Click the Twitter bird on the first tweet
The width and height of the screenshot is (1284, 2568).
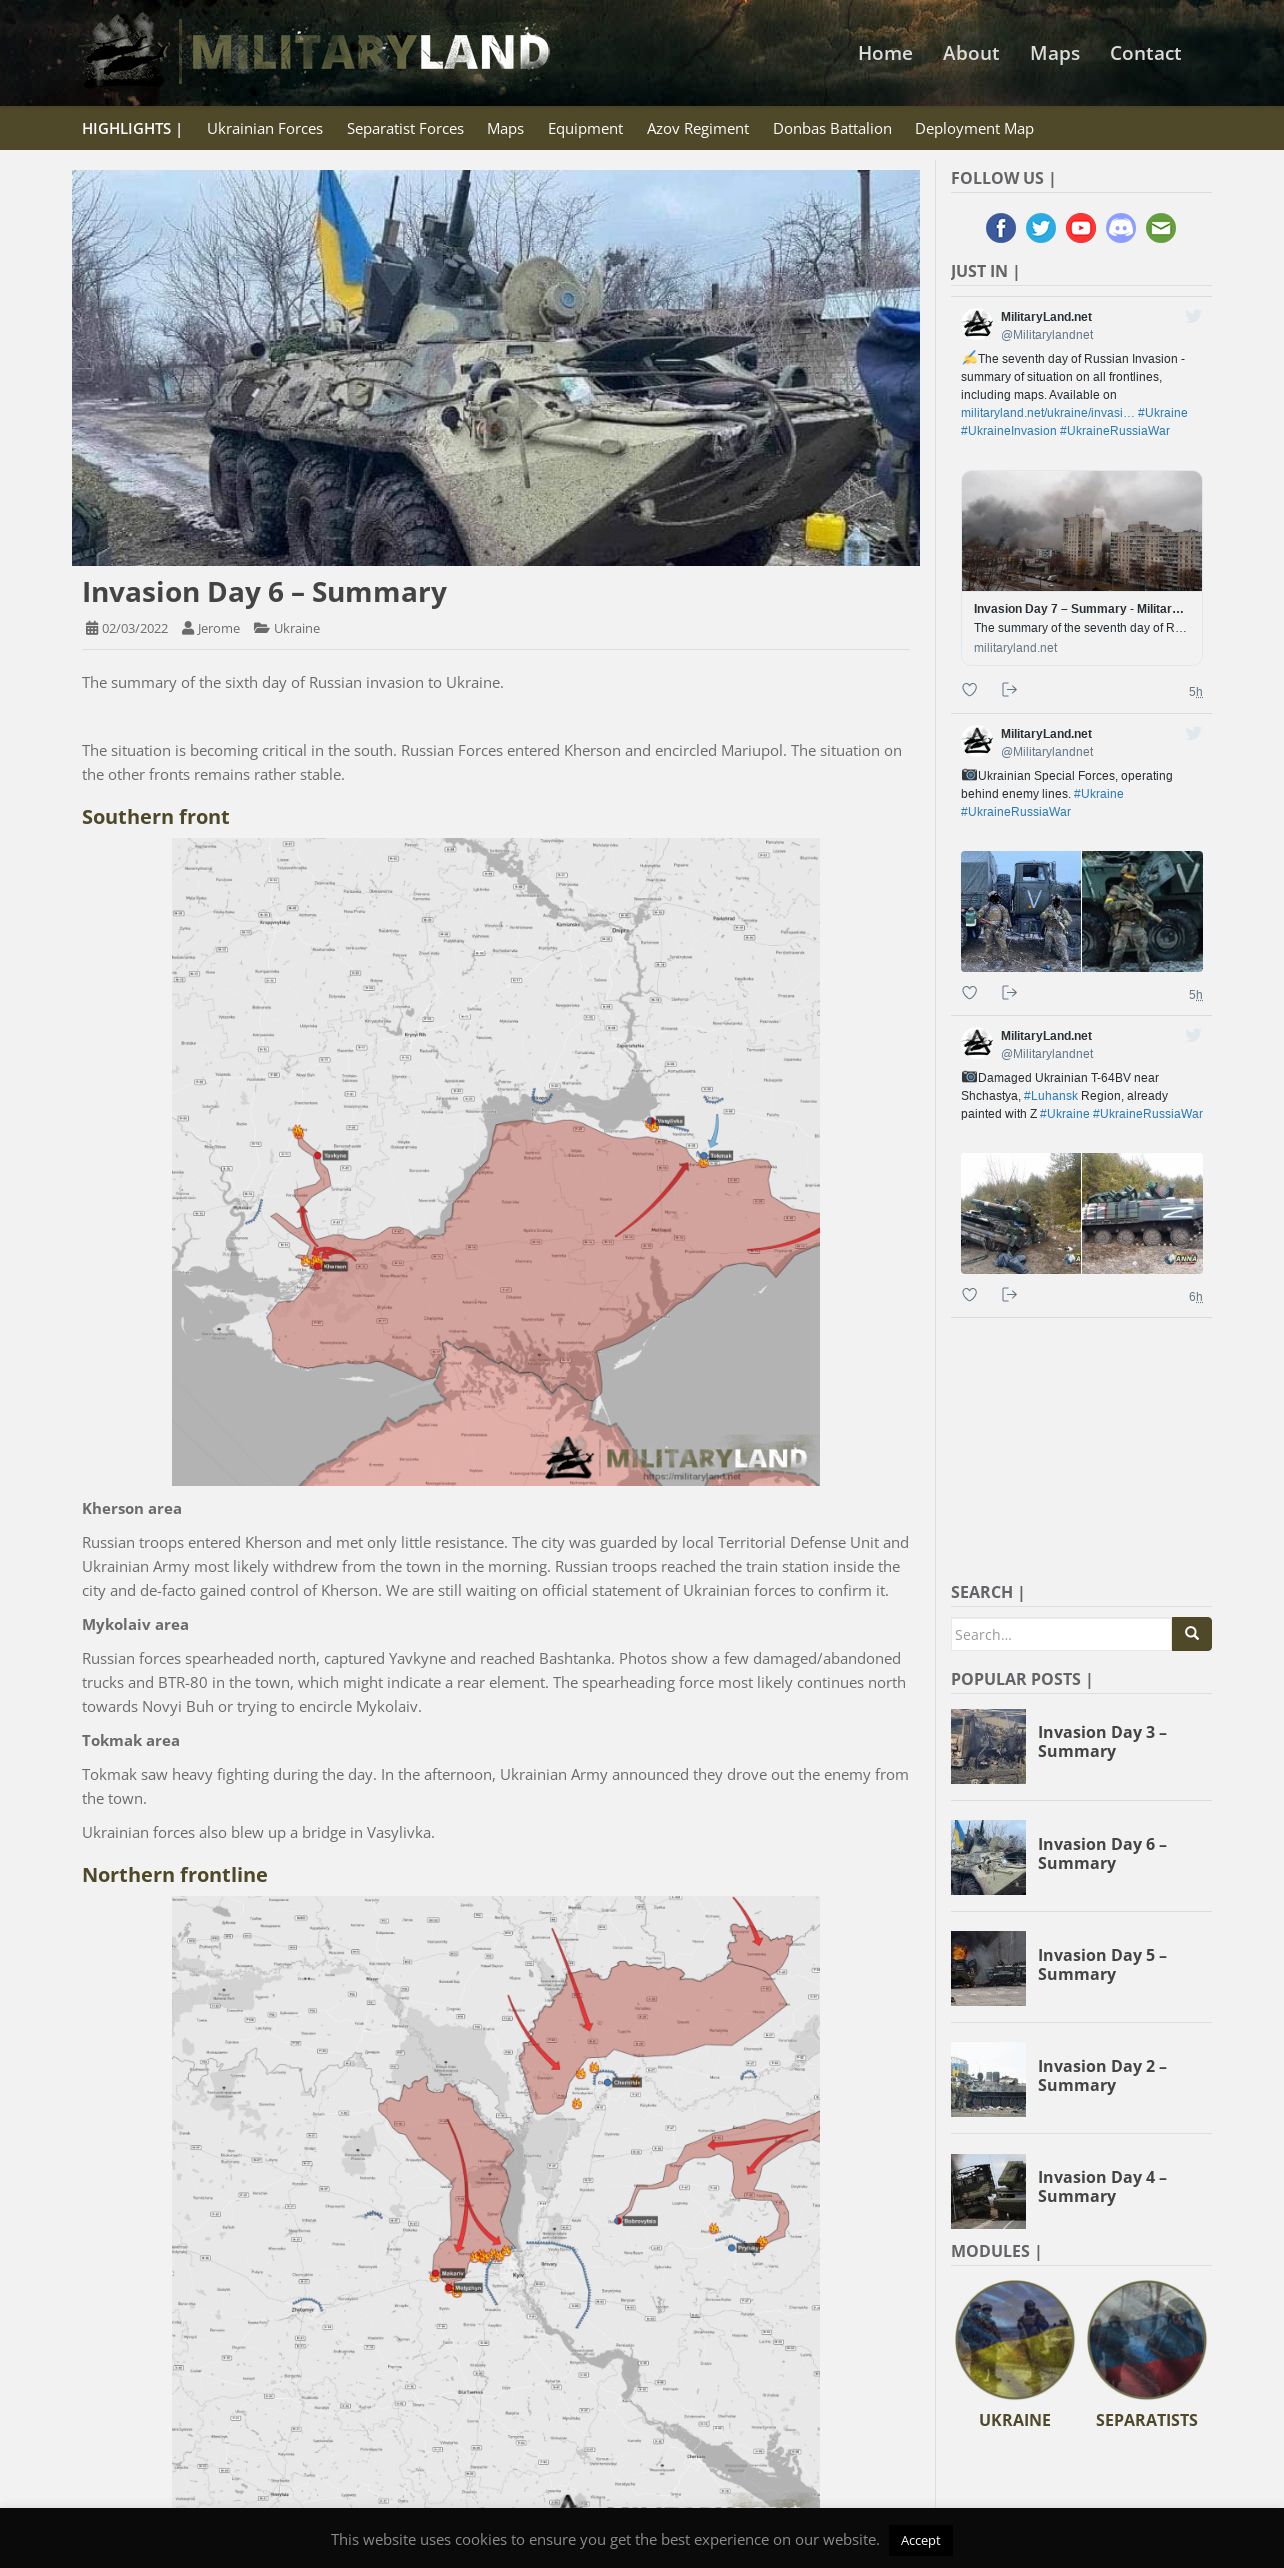pyautogui.click(x=1193, y=317)
